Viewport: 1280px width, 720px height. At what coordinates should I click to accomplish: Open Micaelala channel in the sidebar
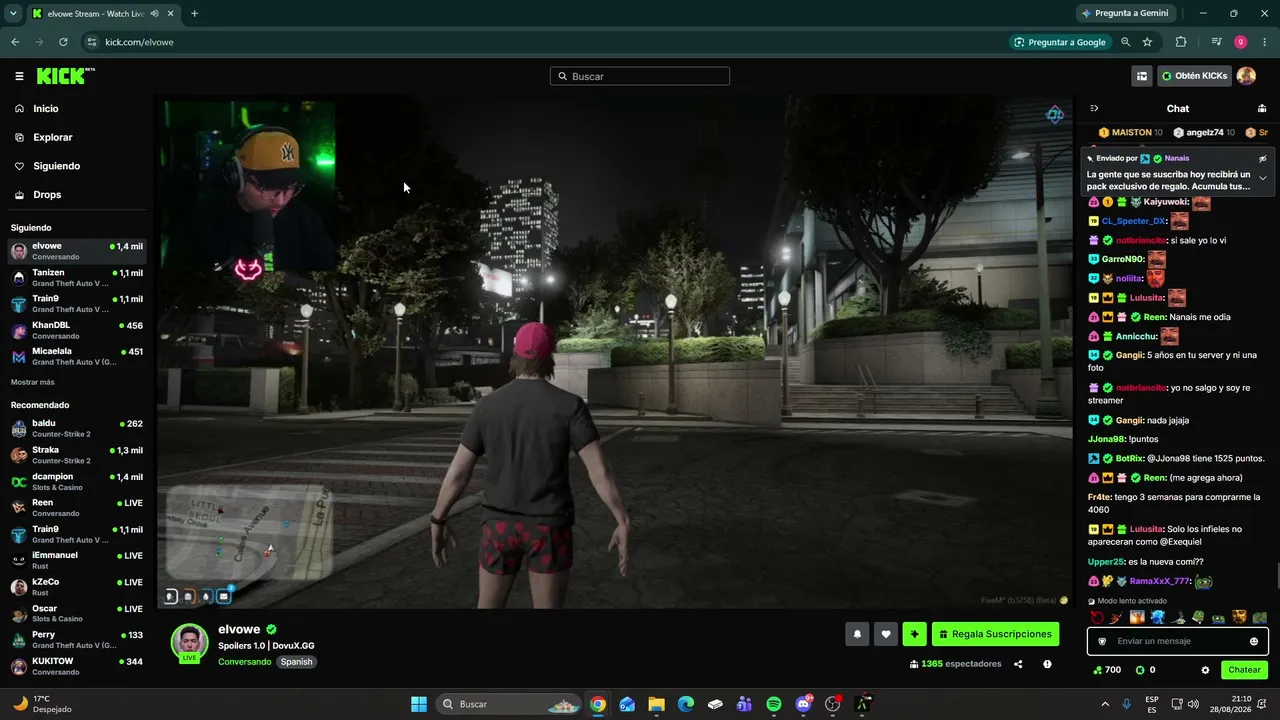pos(77,357)
